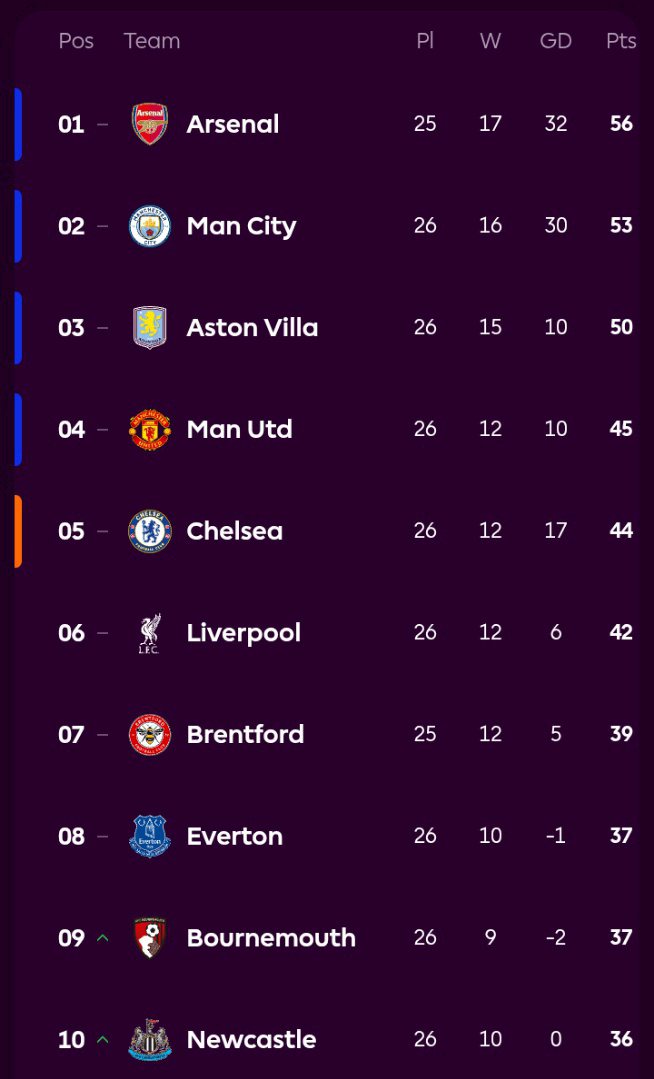Screen dimensions: 654x1079
Task: Select the Aston Villa crest icon
Action: [x=150, y=327]
